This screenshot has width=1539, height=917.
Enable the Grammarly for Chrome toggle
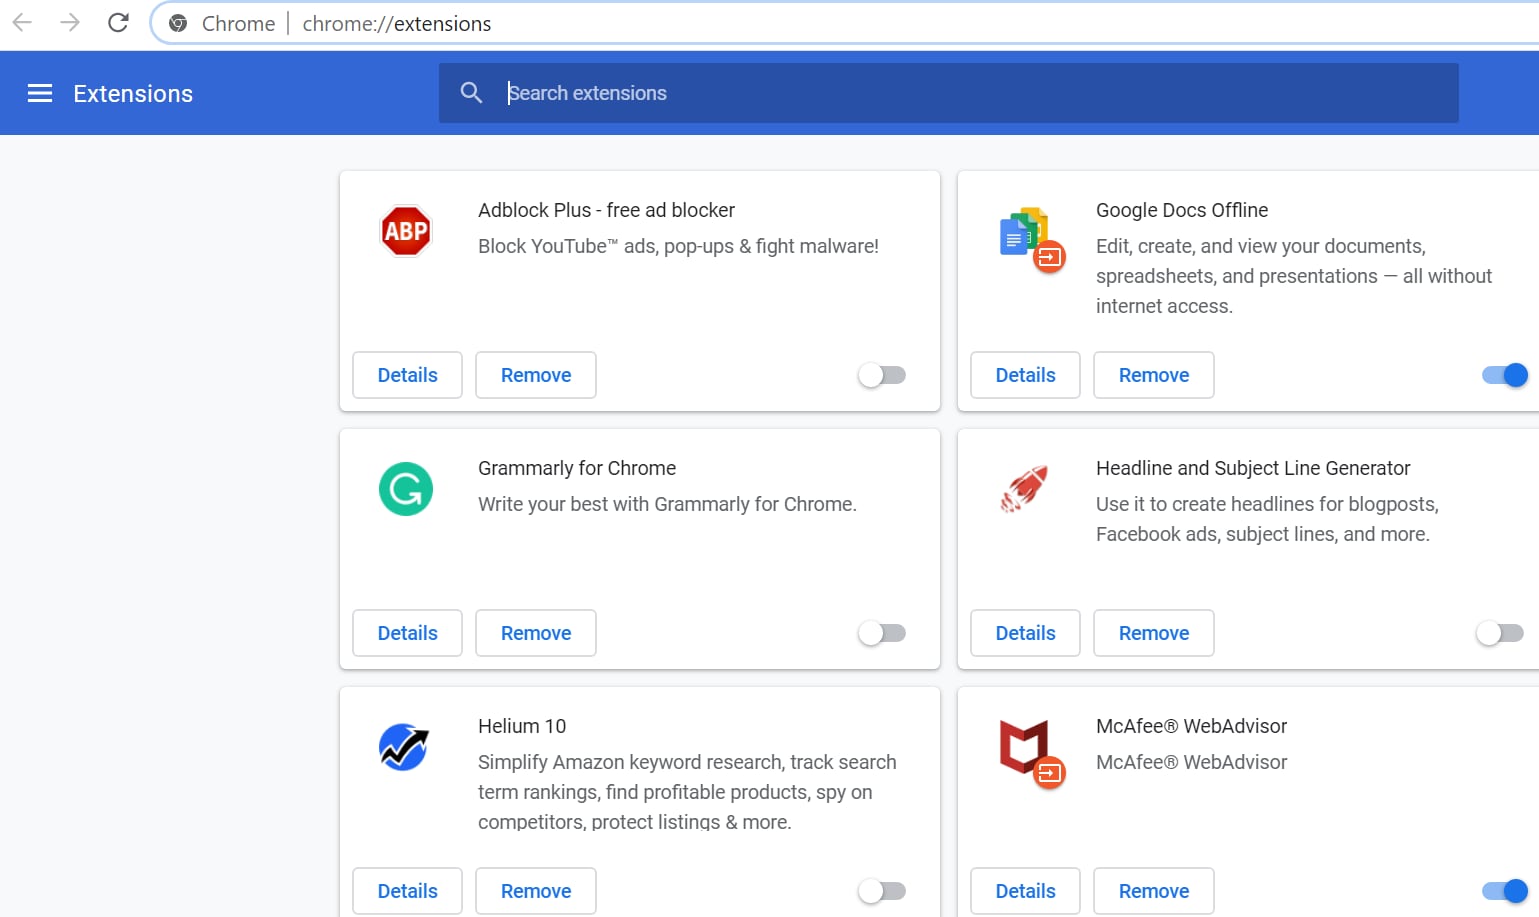tap(882, 633)
